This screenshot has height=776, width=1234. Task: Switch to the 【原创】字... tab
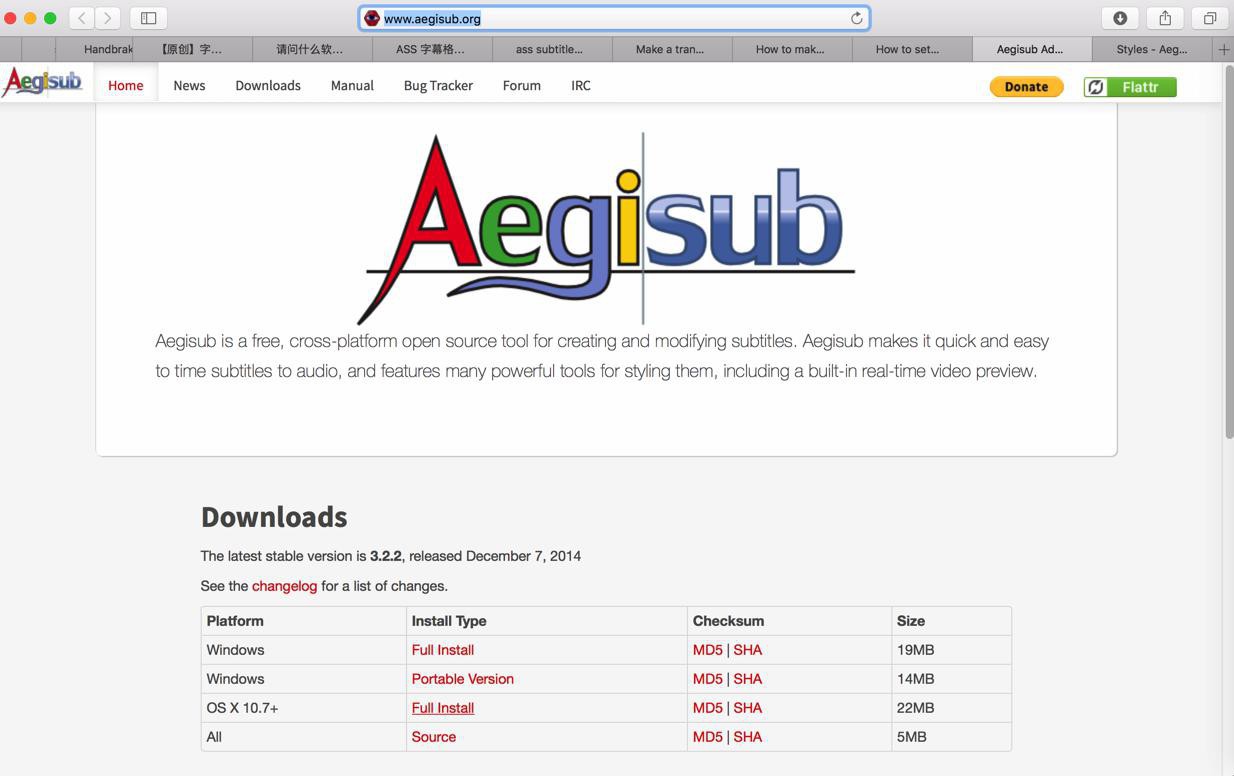pos(192,49)
